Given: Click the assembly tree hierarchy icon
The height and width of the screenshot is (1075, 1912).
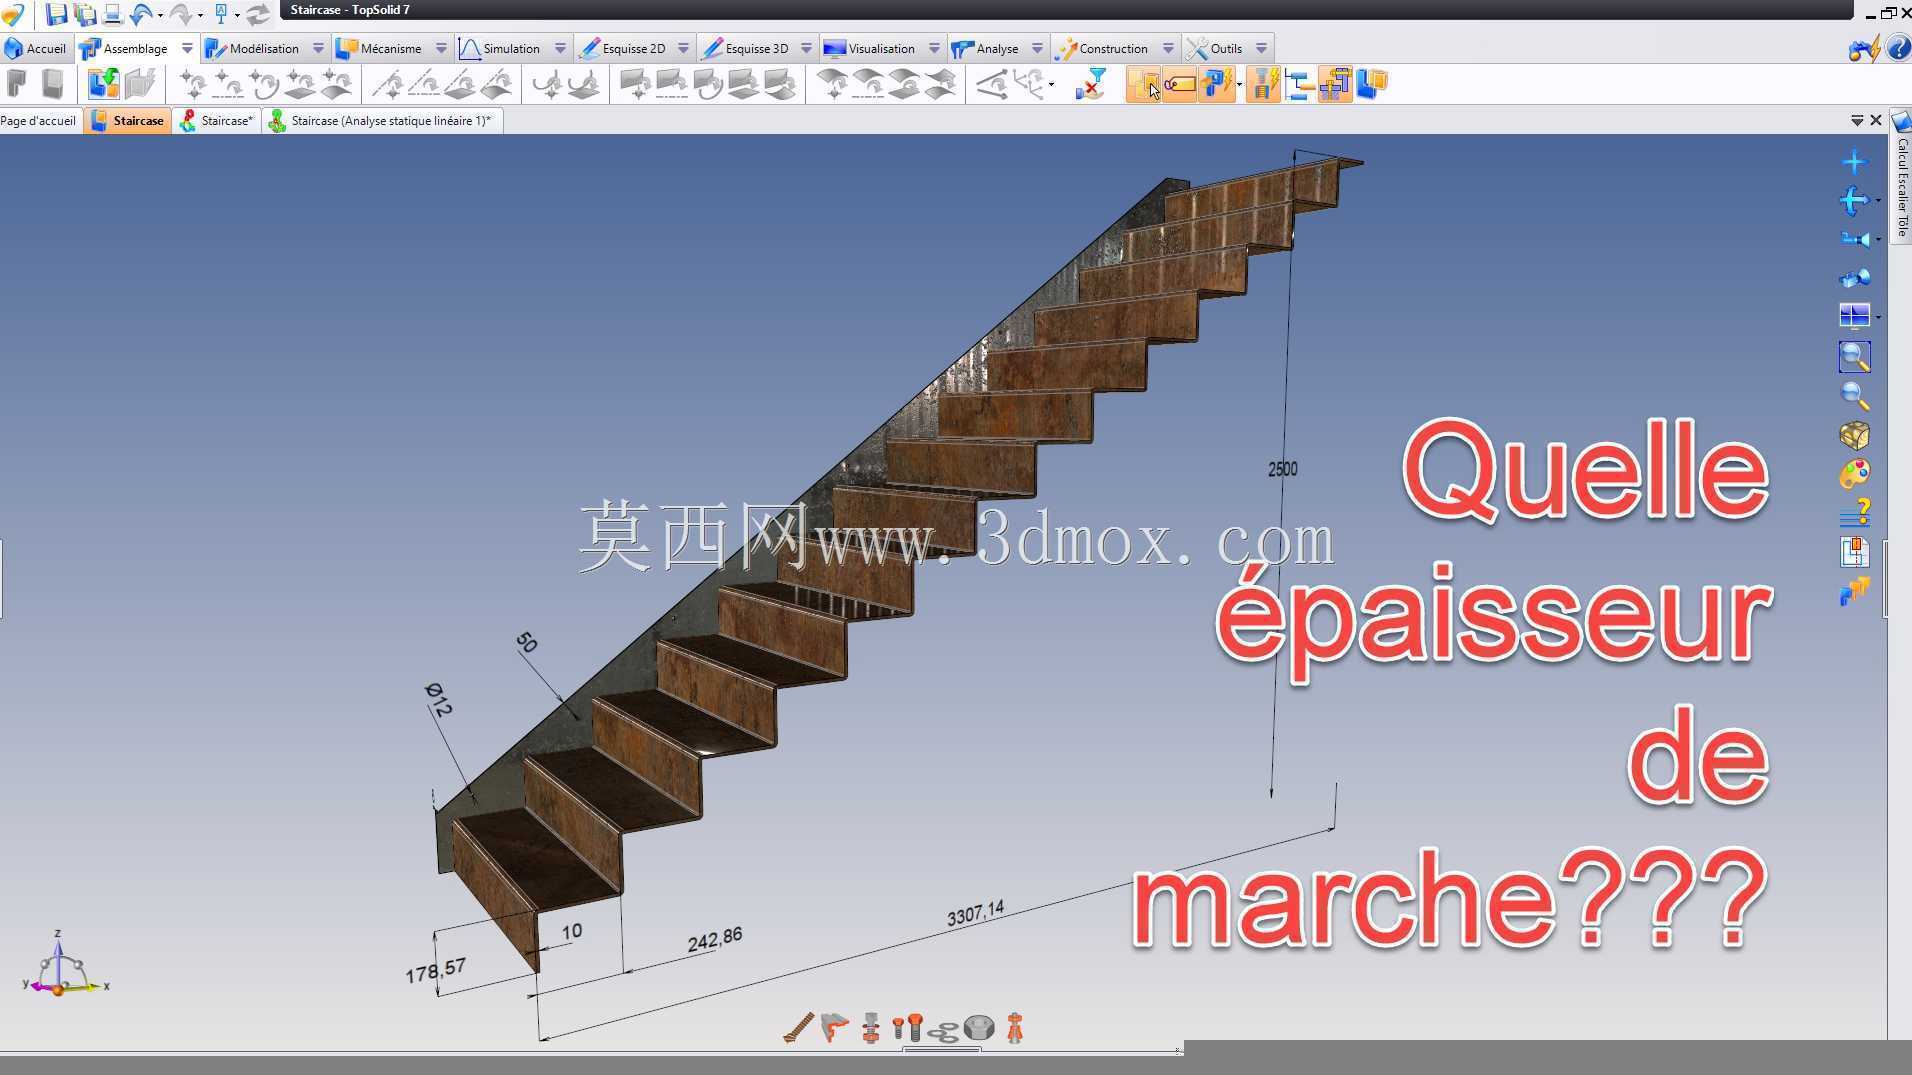Looking at the screenshot, I should tap(1299, 84).
